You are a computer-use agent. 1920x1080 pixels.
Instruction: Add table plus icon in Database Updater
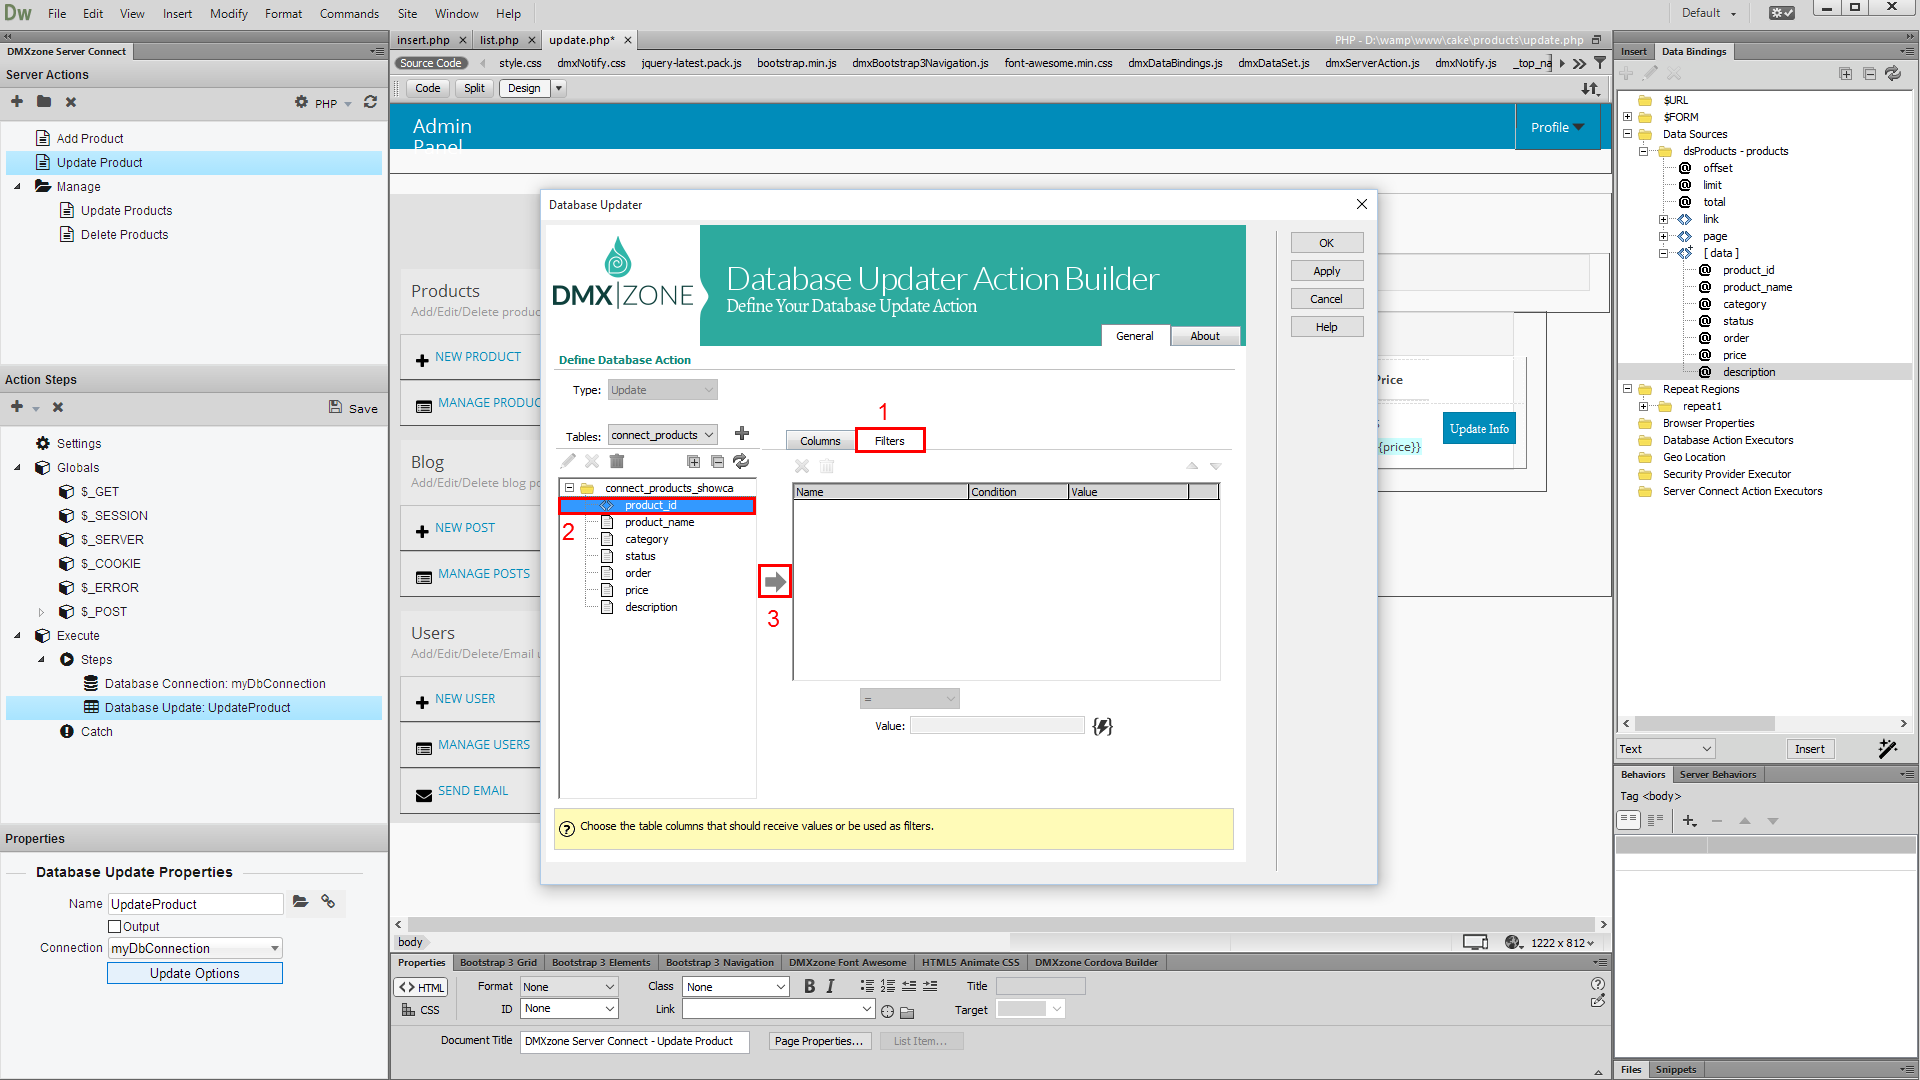click(x=742, y=433)
